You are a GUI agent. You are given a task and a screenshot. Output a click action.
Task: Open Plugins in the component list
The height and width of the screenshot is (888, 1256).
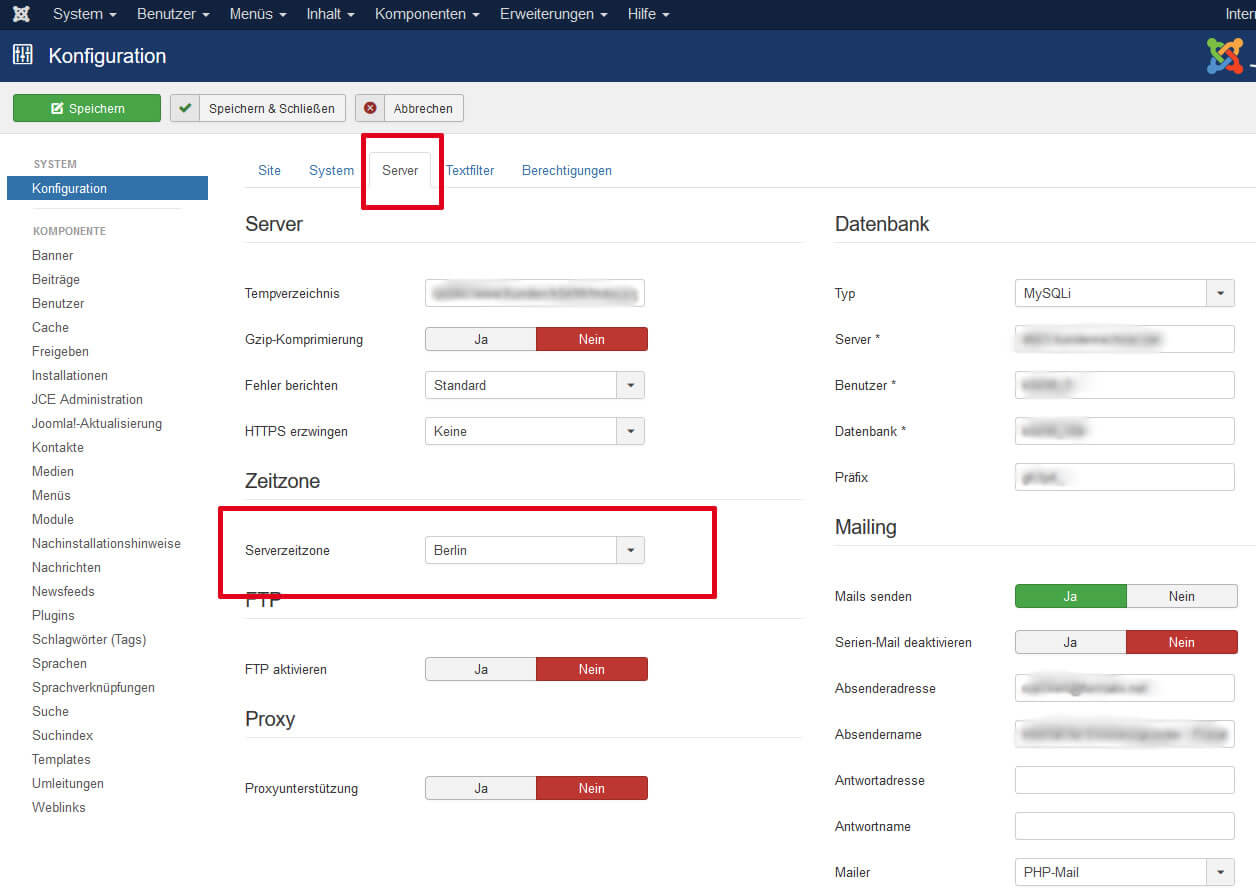point(51,615)
